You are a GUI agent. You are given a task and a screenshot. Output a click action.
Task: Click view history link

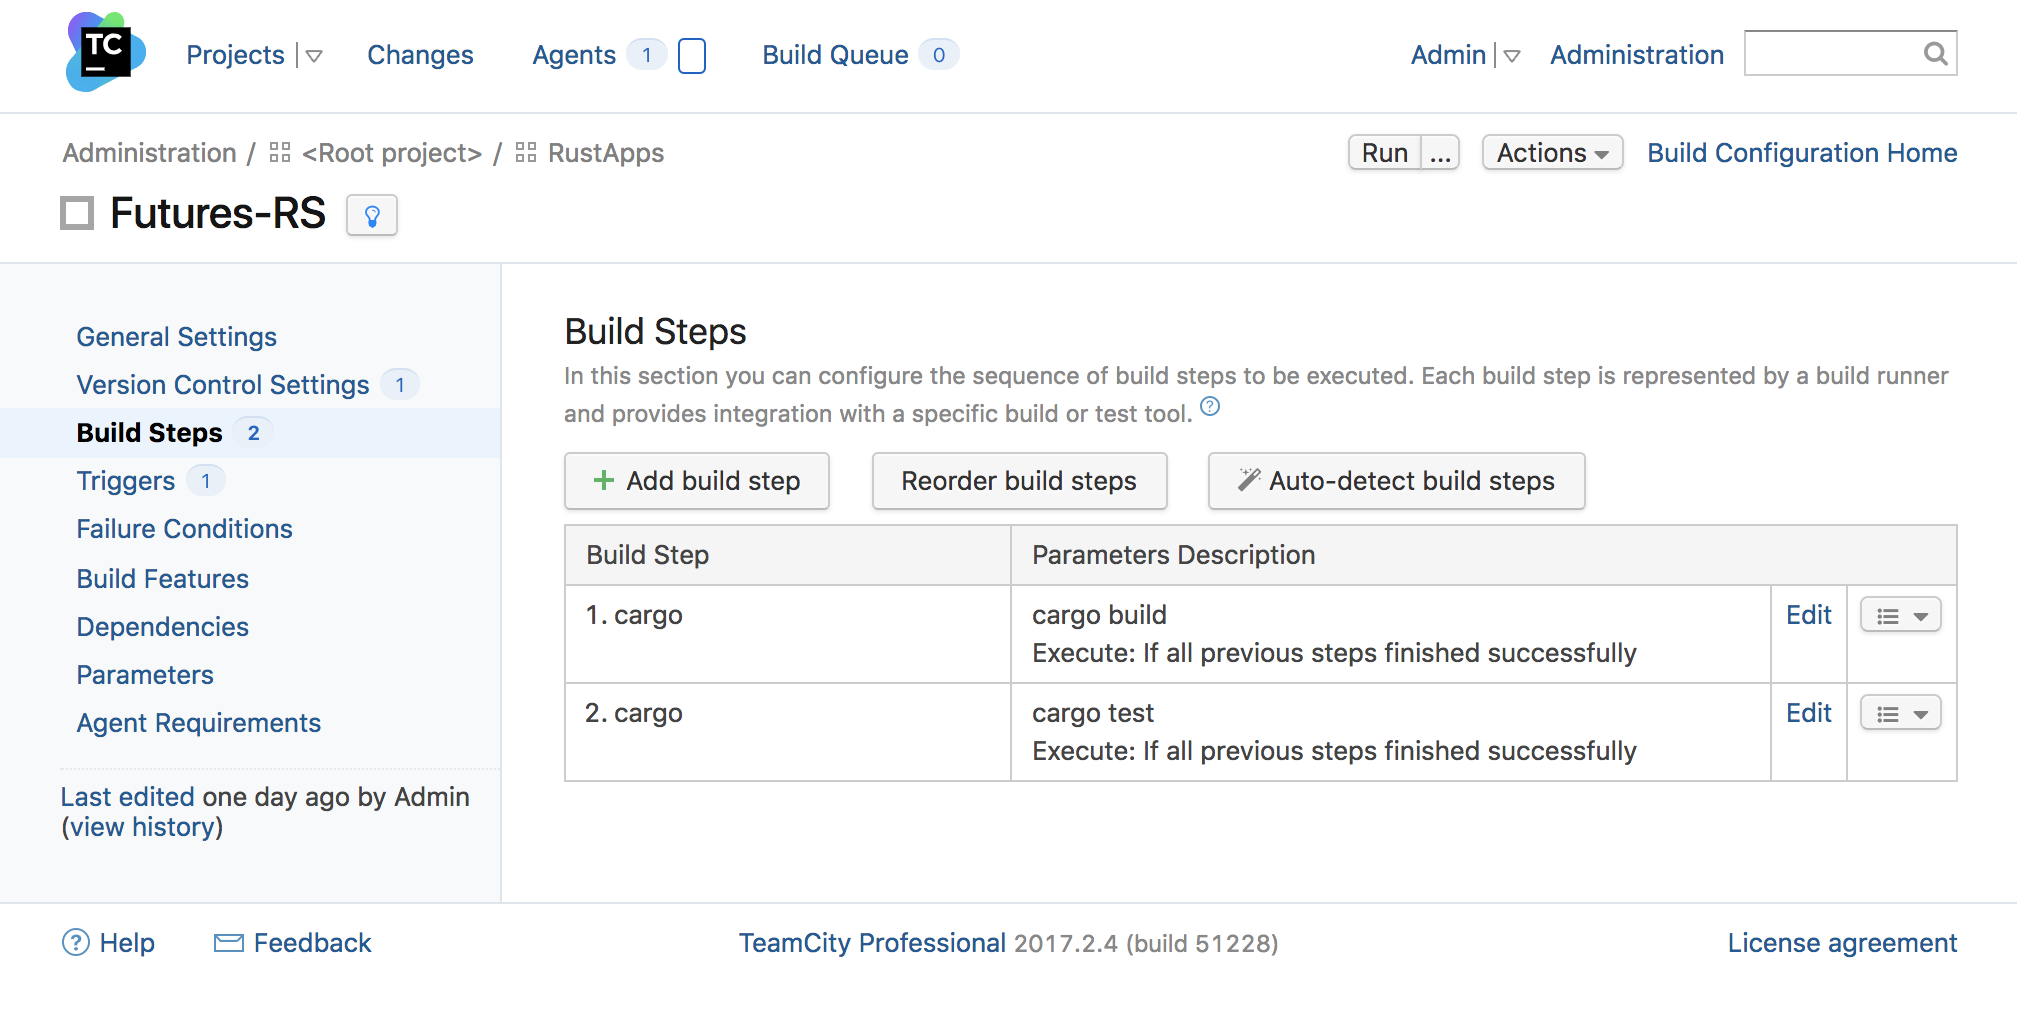tap(142, 827)
